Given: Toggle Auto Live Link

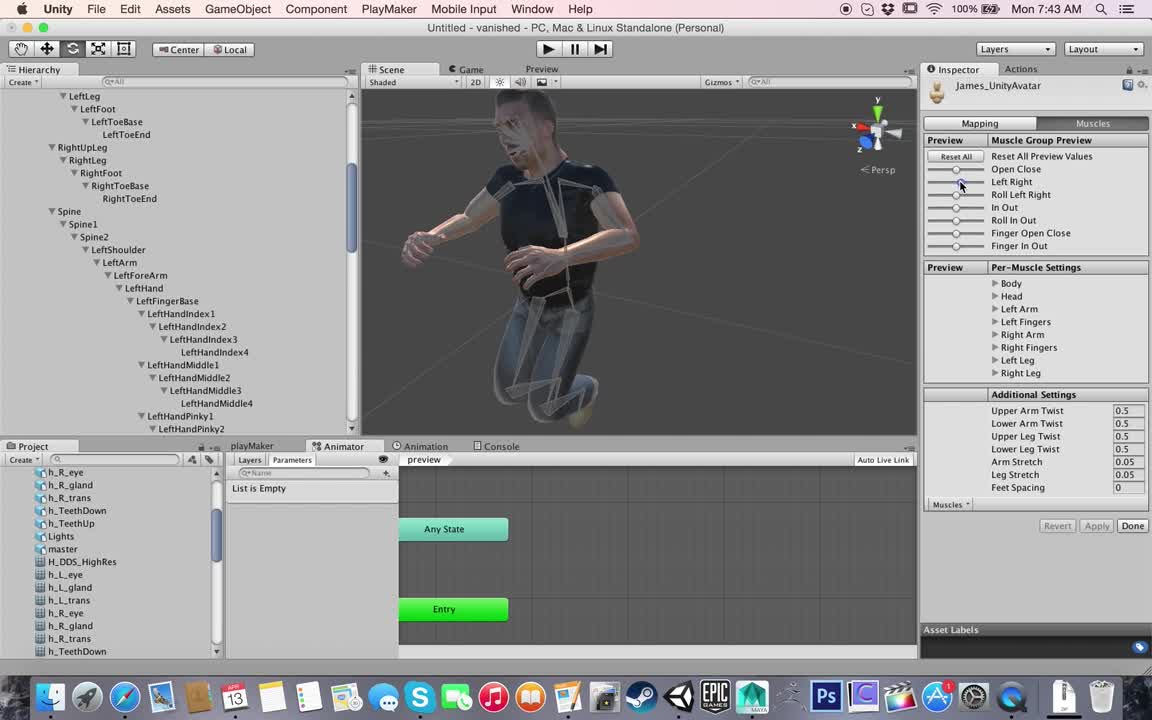Looking at the screenshot, I should 883,460.
